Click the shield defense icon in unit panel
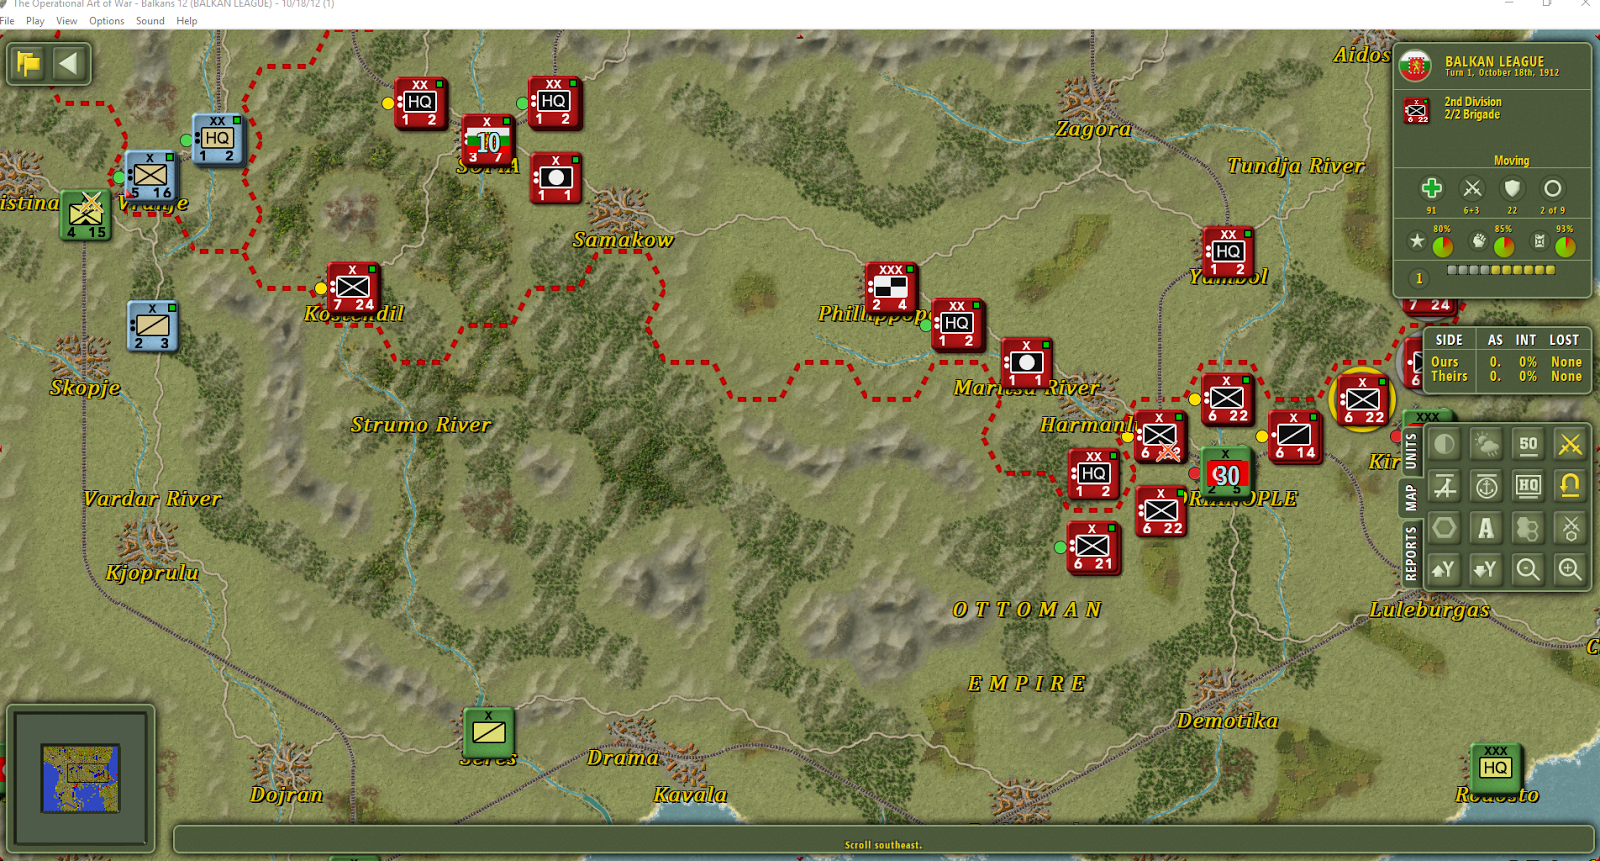The image size is (1600, 861). 1512,188
